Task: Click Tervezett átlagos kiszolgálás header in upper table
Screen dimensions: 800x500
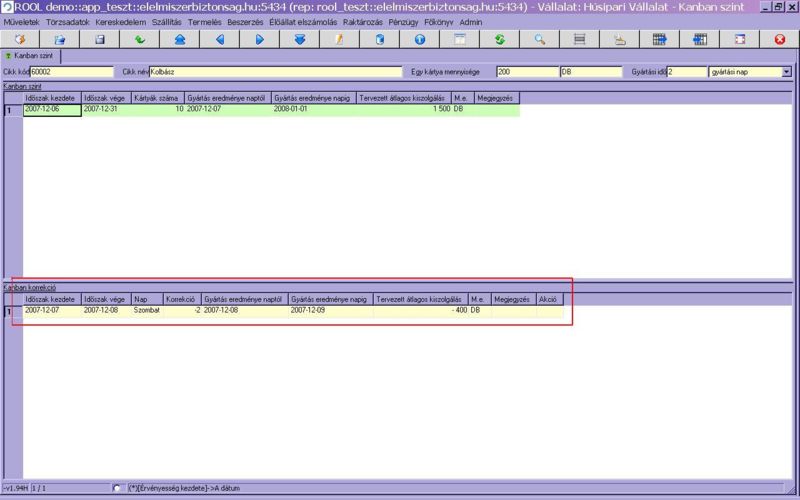Action: 402,98
